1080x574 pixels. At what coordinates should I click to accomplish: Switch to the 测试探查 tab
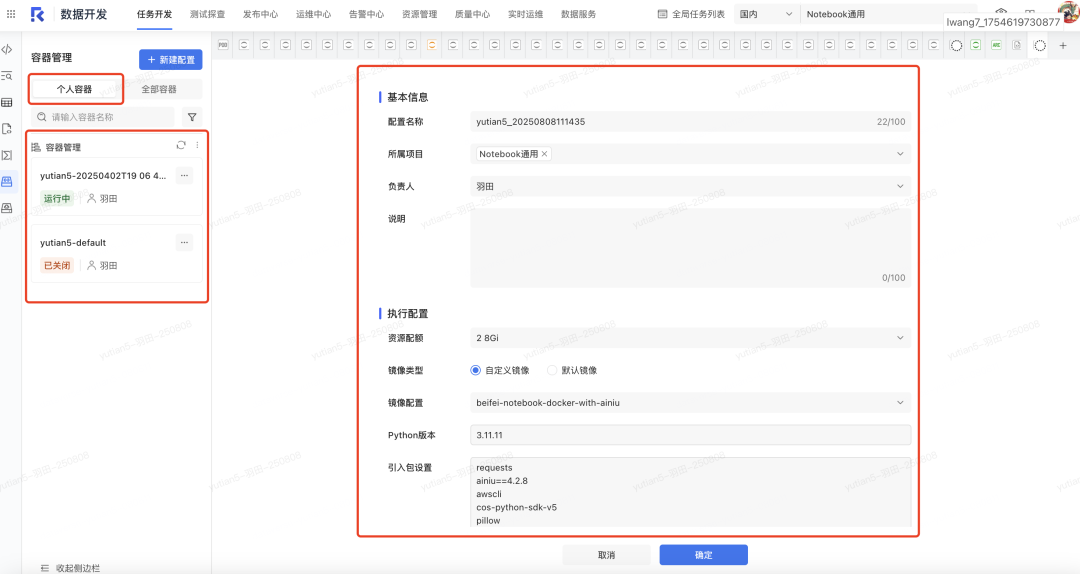[207, 14]
